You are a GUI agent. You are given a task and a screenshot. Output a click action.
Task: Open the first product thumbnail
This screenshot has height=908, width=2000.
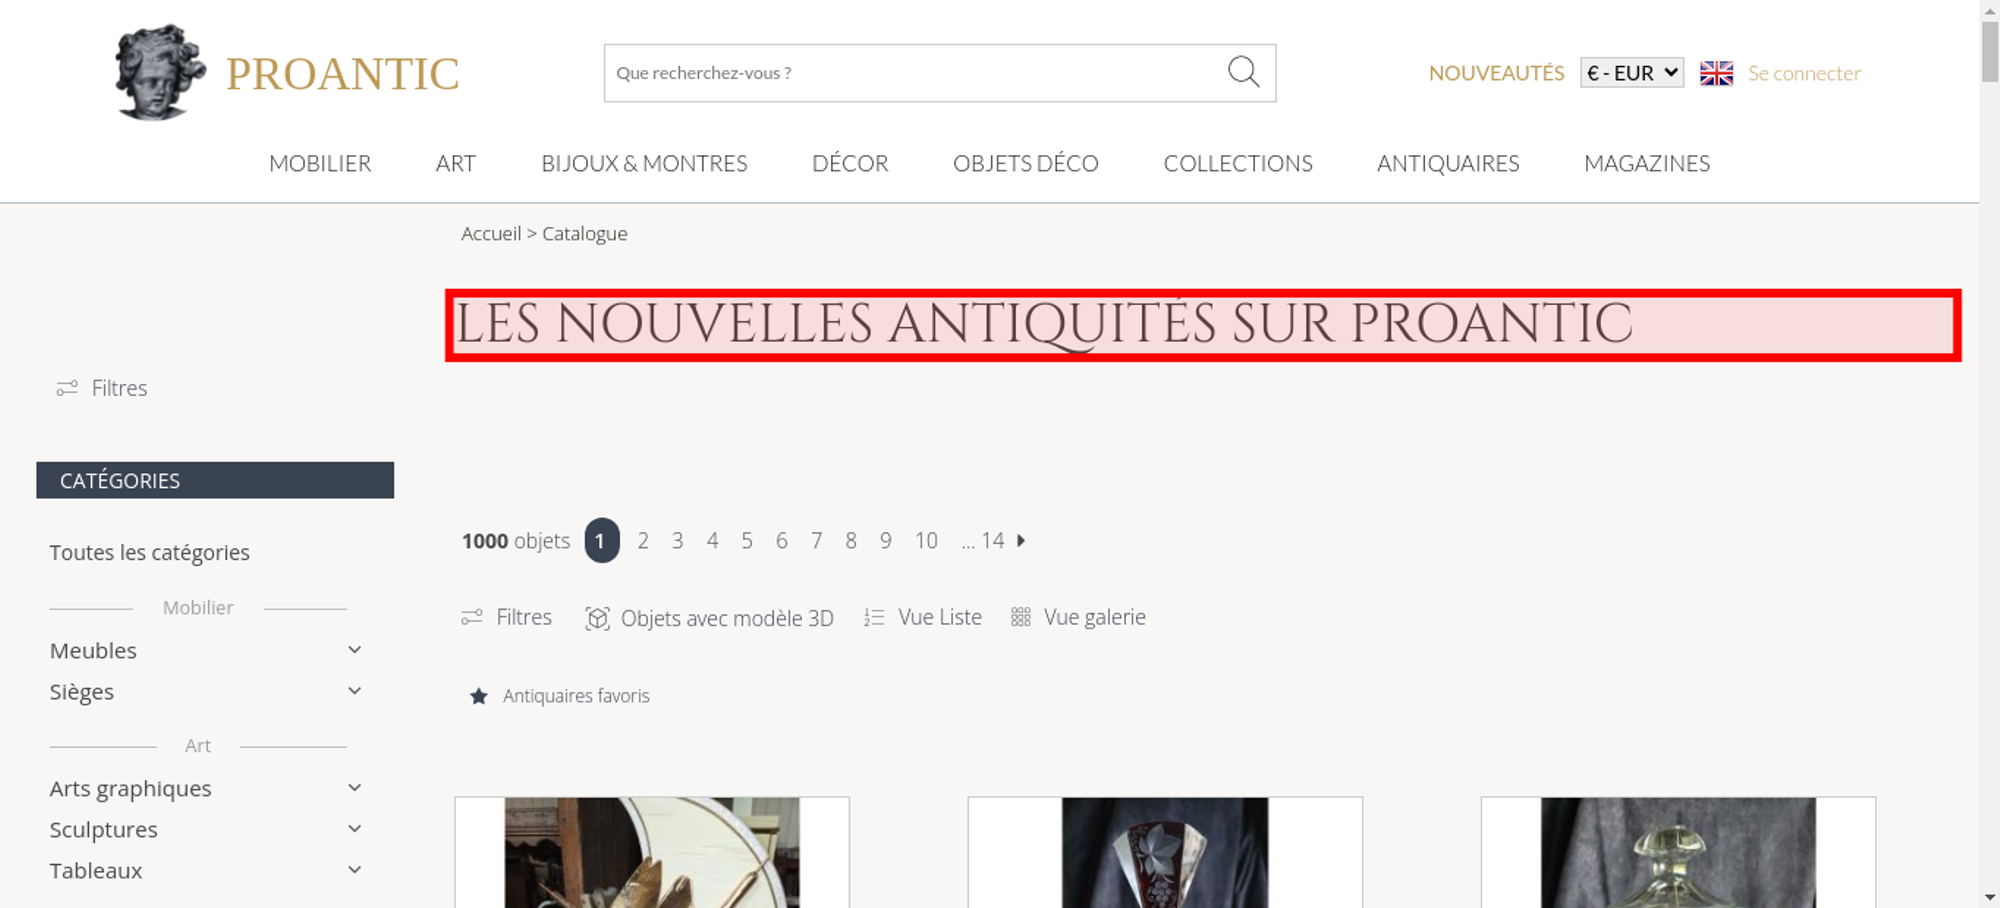coord(652,852)
